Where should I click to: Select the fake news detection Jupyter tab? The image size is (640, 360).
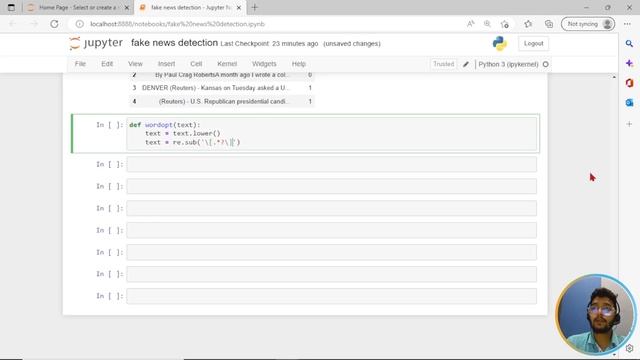190,7
